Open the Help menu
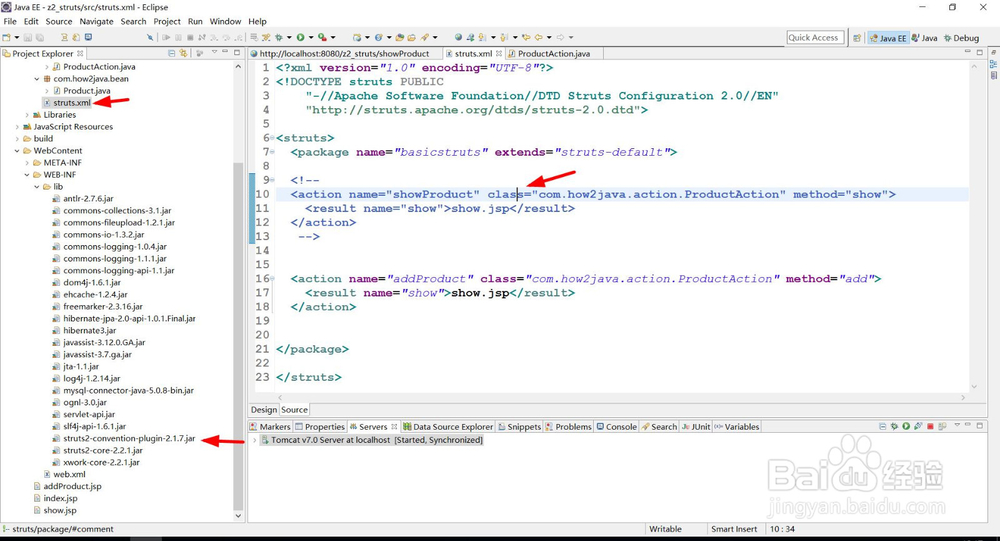Image resolution: width=1000 pixels, height=541 pixels. (258, 21)
